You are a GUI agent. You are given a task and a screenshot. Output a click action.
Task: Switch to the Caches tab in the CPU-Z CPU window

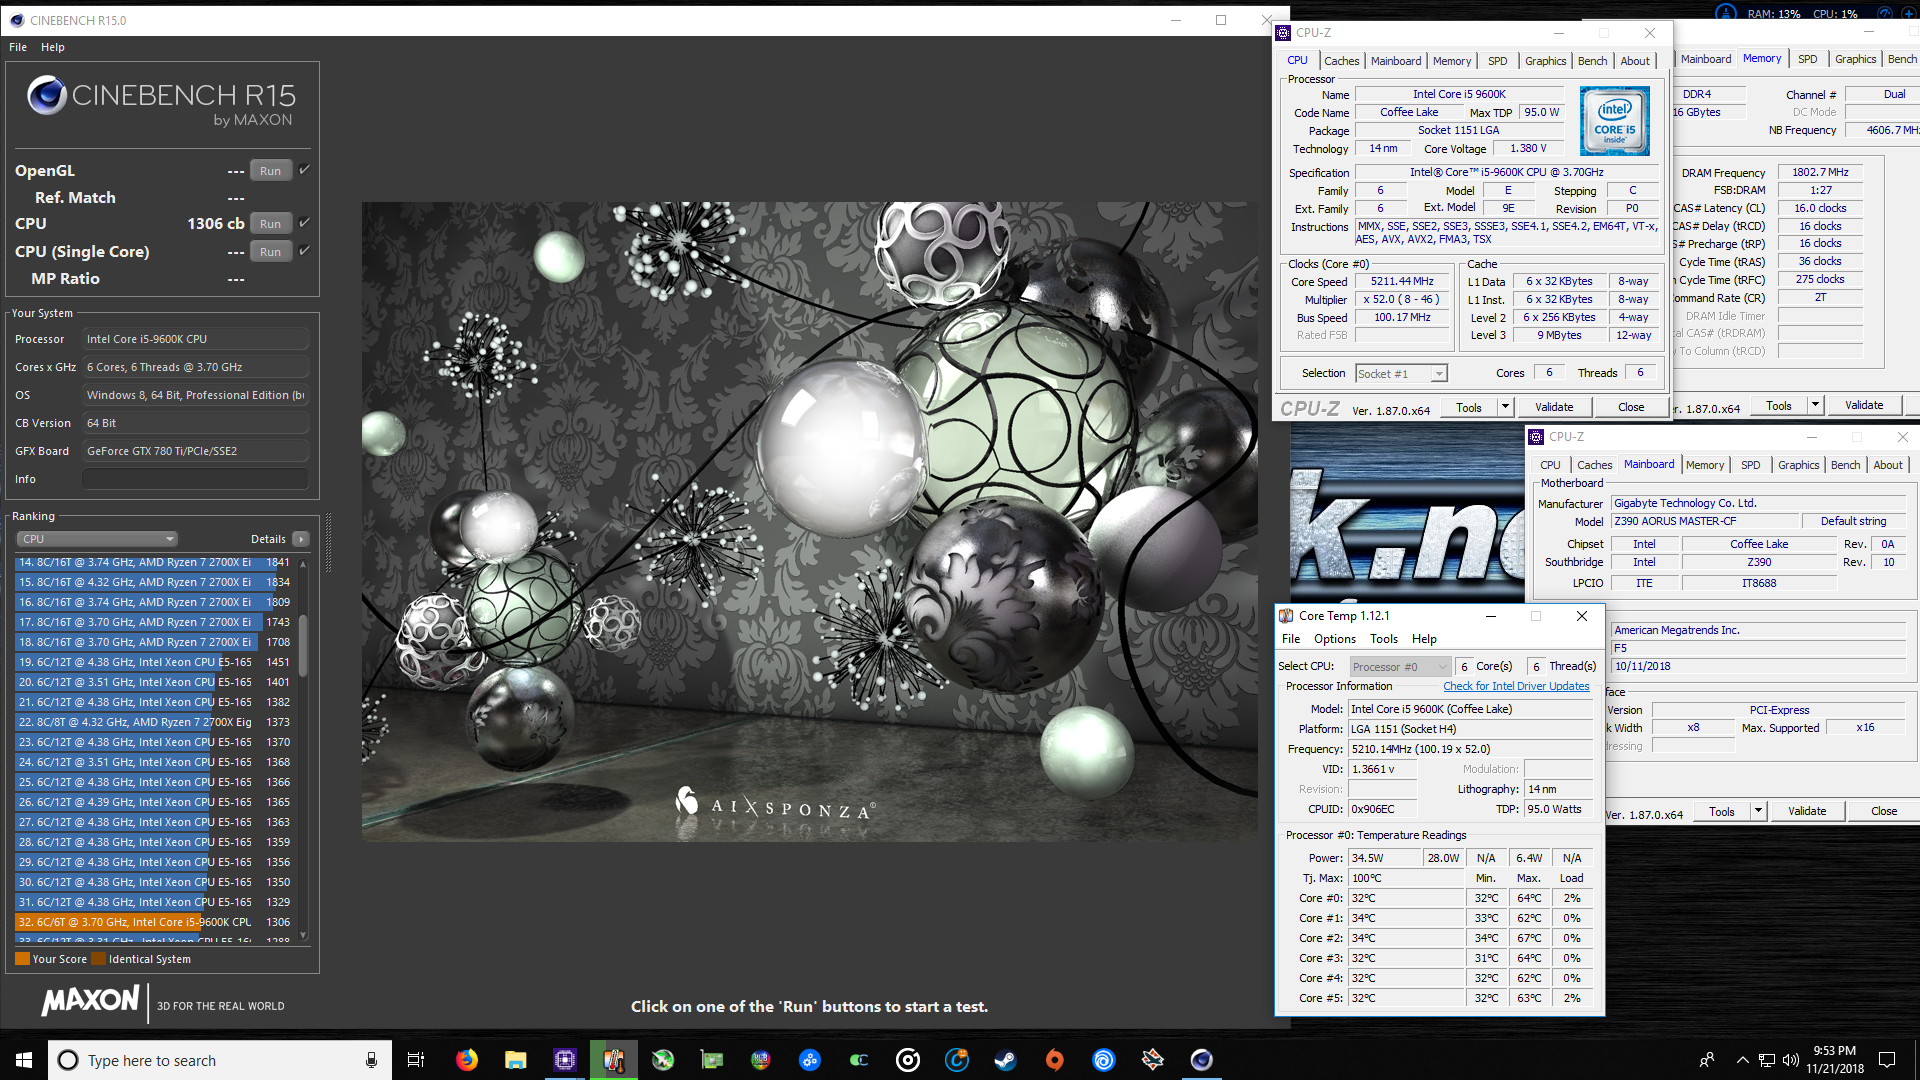pyautogui.click(x=1341, y=61)
